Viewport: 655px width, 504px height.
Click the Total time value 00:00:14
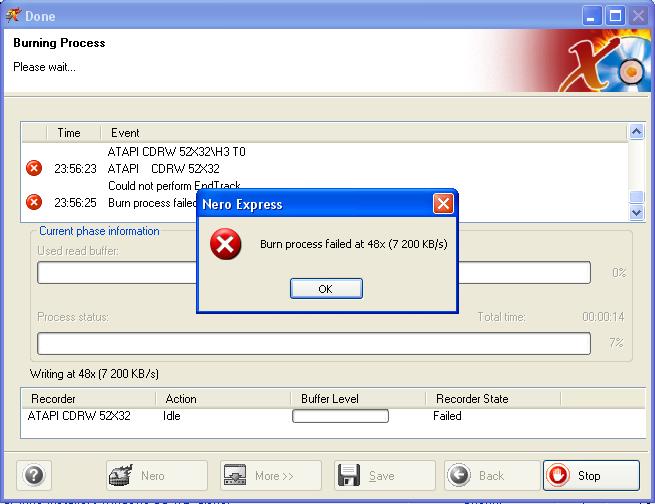[603, 317]
